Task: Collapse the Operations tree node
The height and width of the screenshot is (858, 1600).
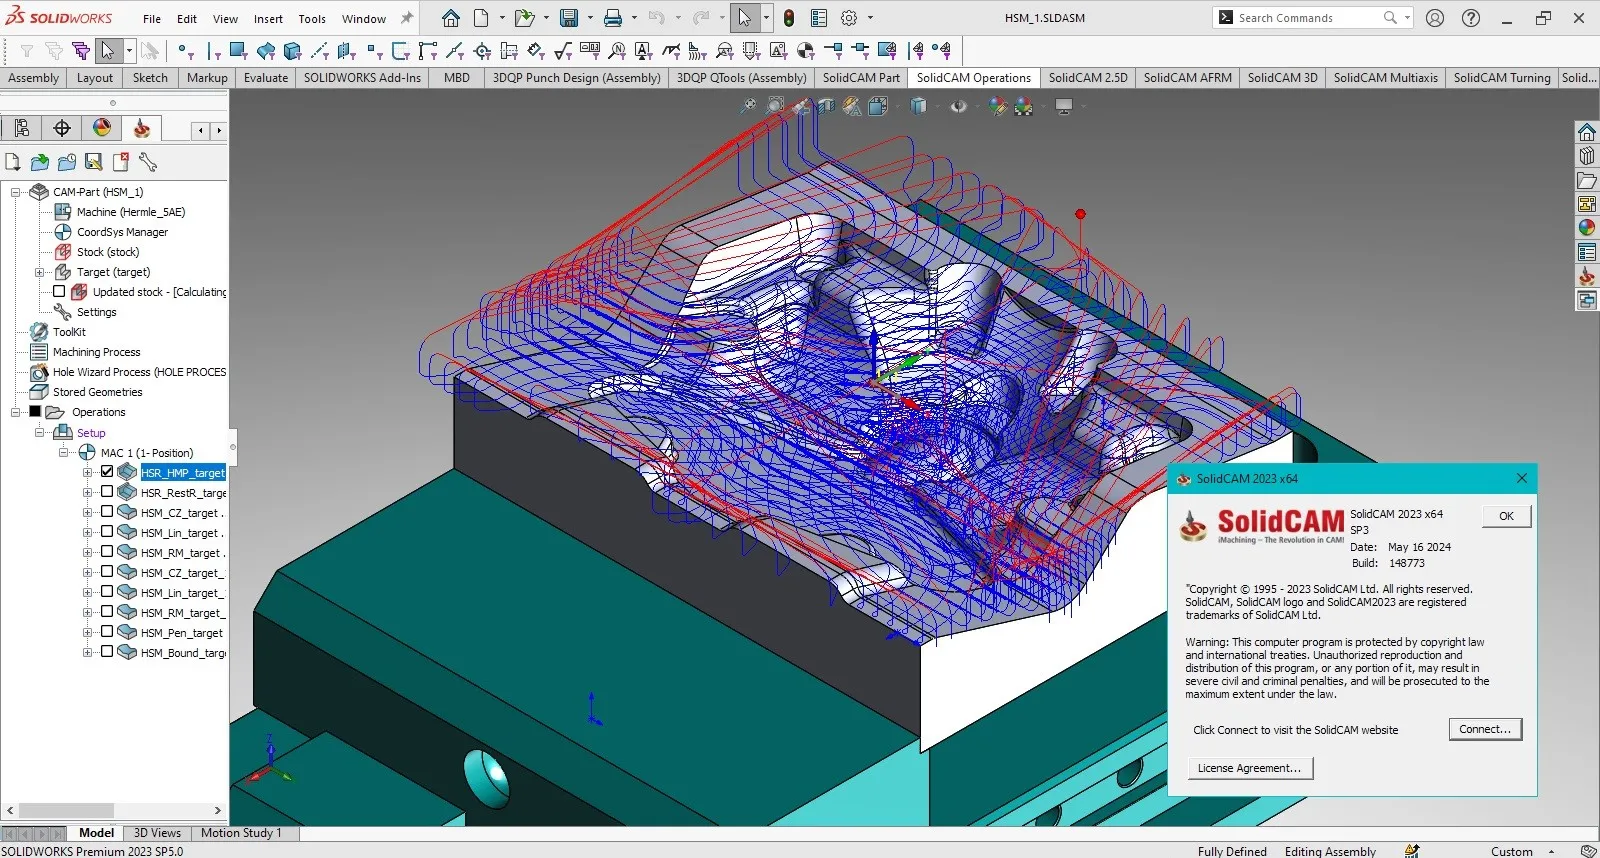Action: 16,412
